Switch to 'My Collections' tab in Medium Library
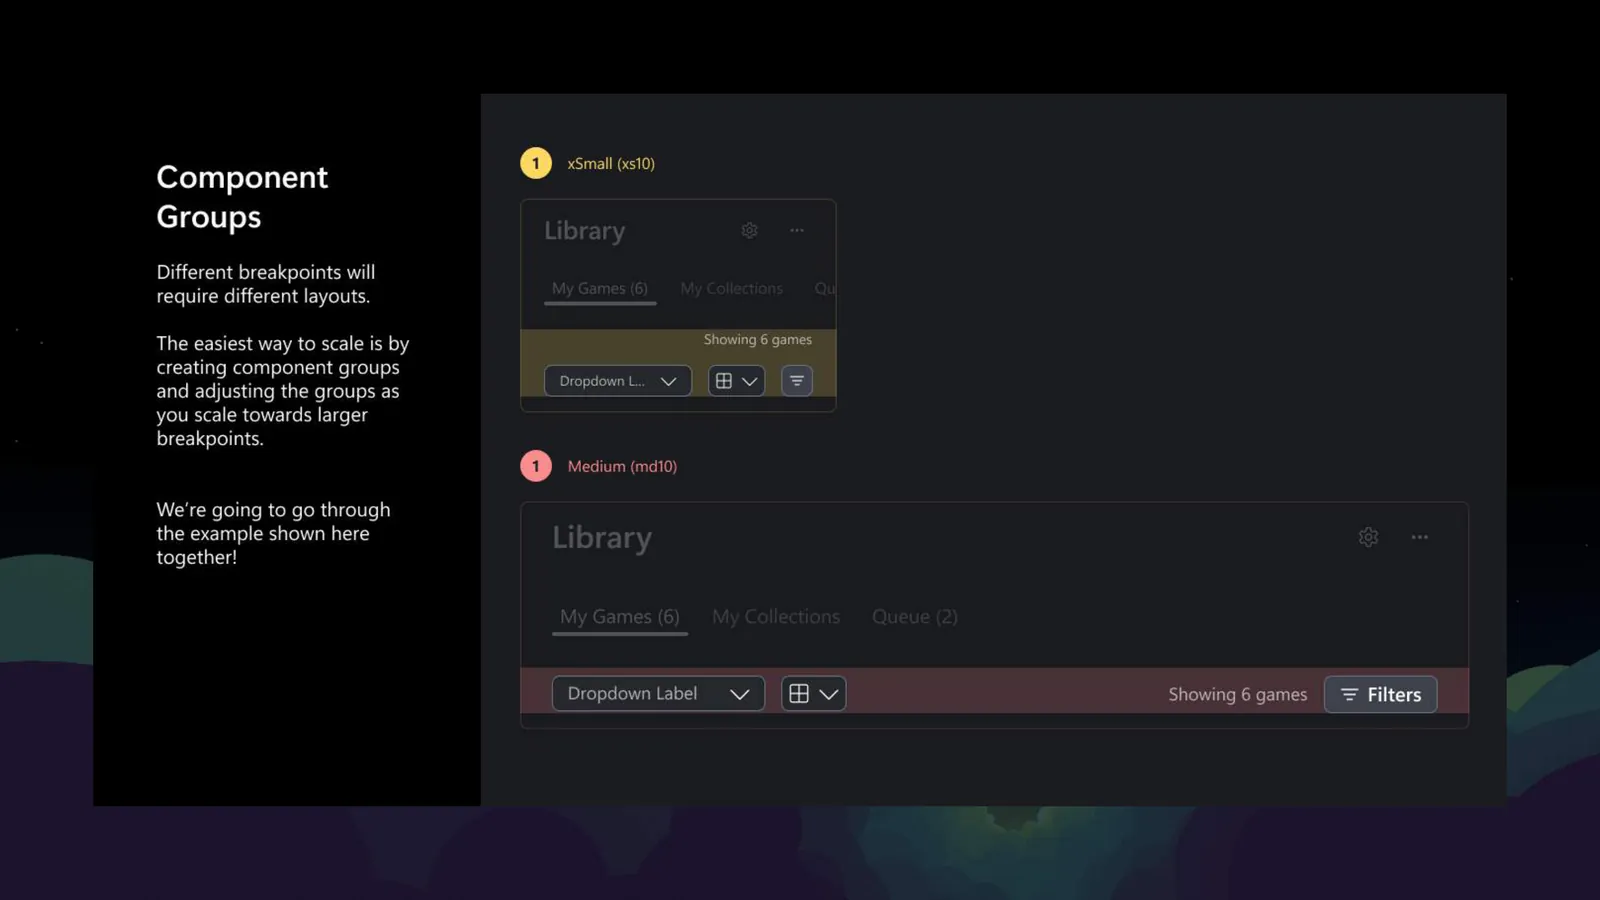The image size is (1600, 900). pos(776,617)
